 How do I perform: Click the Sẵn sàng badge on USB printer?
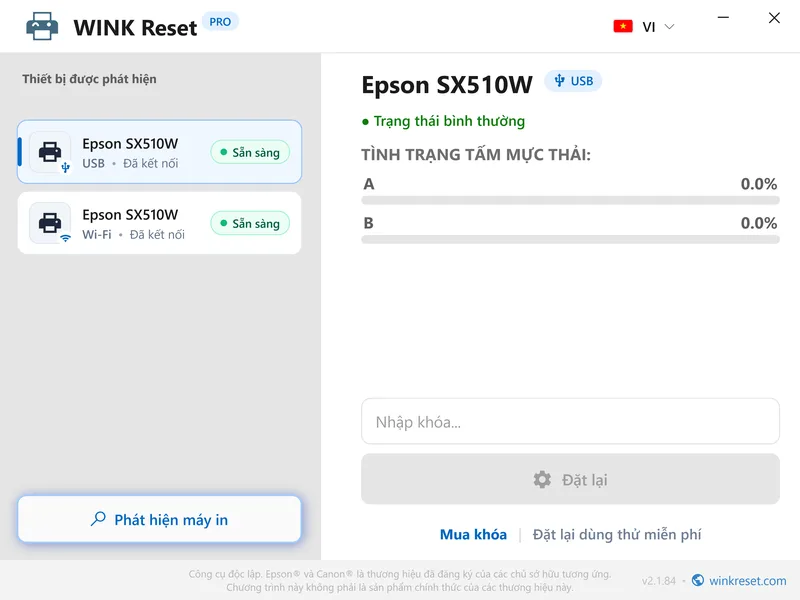[250, 152]
